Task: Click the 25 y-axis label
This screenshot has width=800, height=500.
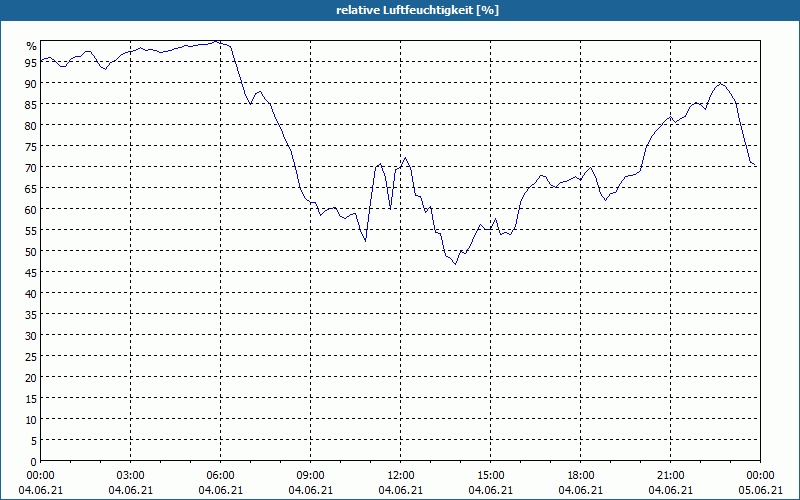Action: [31, 357]
